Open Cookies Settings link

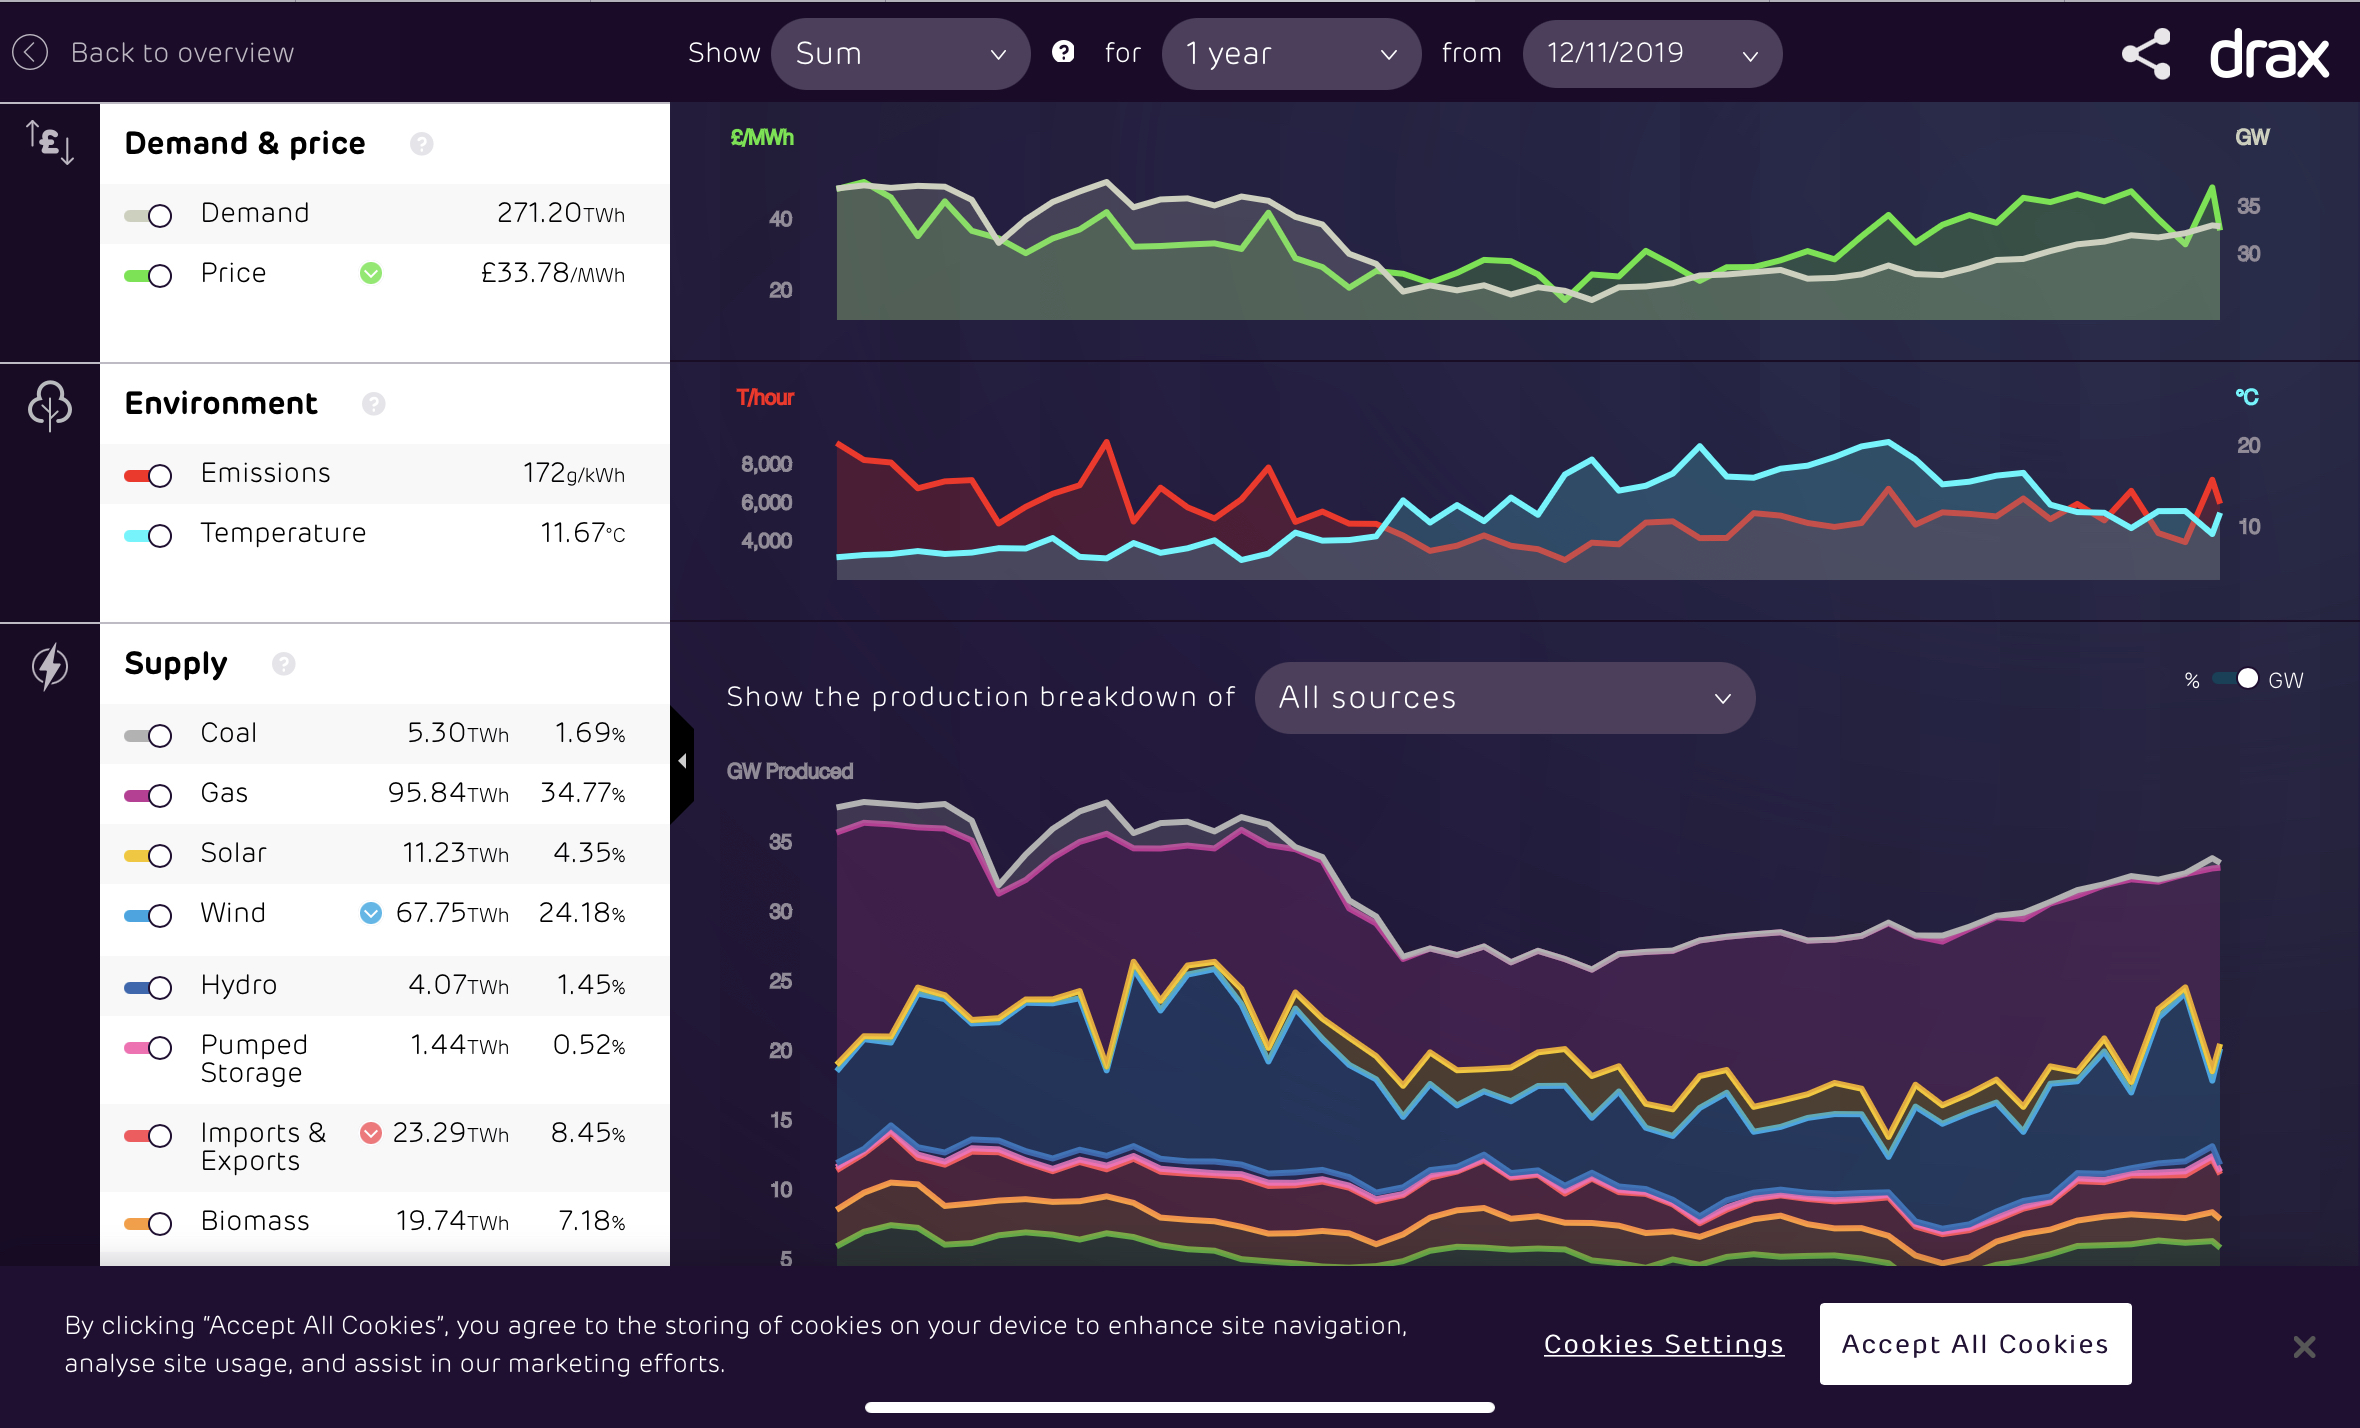[x=1664, y=1344]
